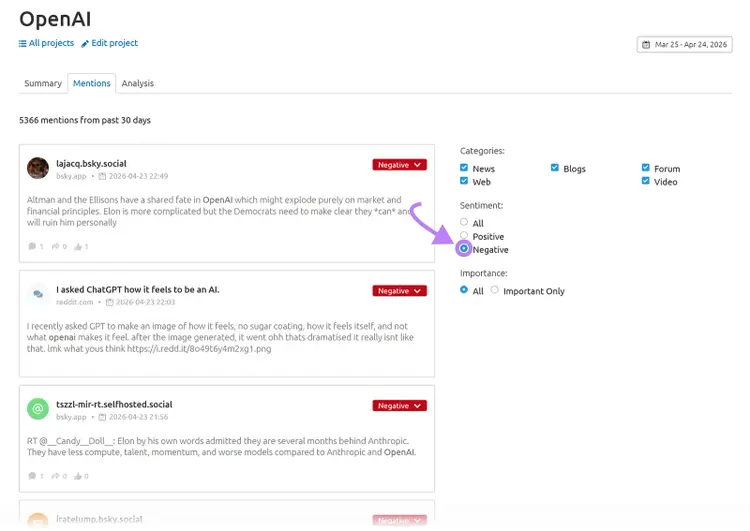Click the share icon on the tszzl-mir-rt mention

[55, 476]
